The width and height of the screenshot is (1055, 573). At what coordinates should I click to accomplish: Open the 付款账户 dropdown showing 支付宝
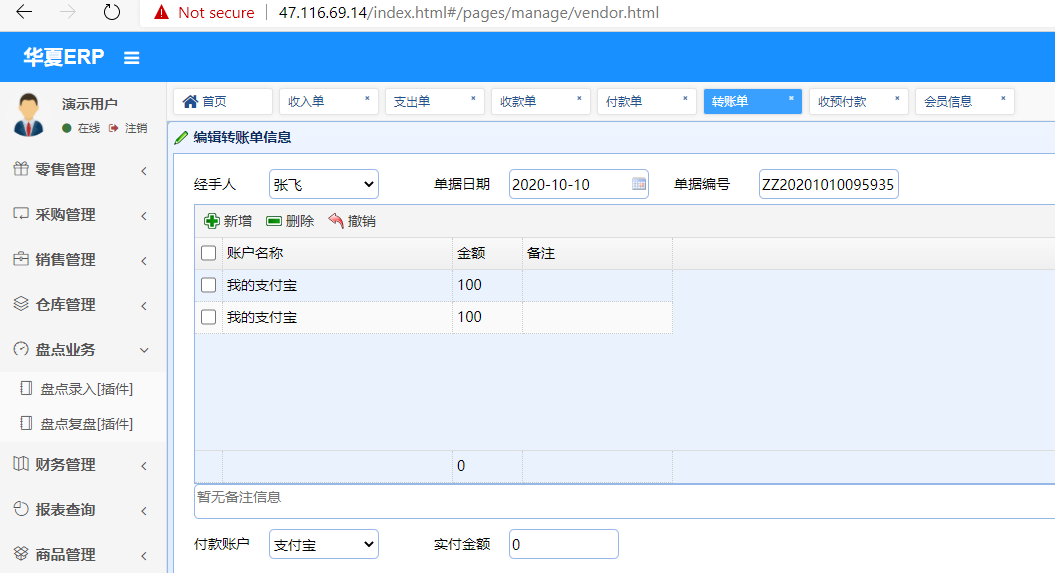click(324, 544)
